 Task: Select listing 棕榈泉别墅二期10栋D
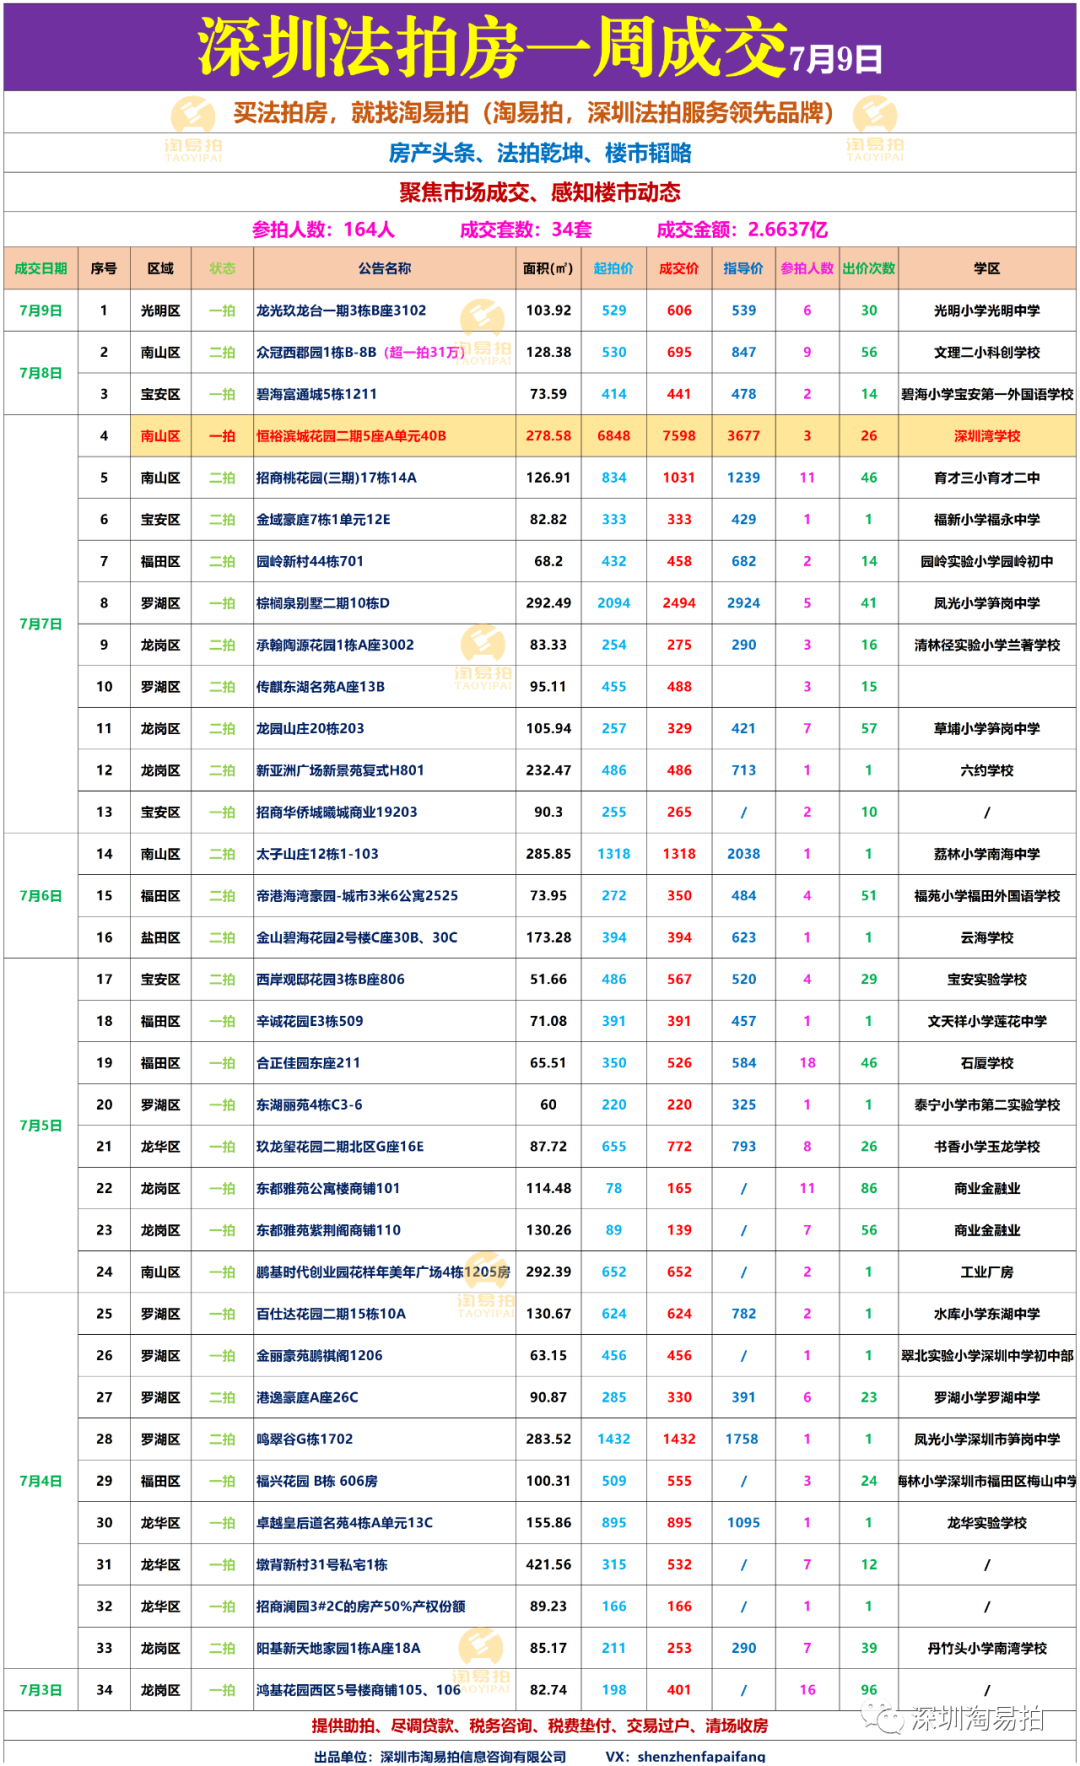323,603
